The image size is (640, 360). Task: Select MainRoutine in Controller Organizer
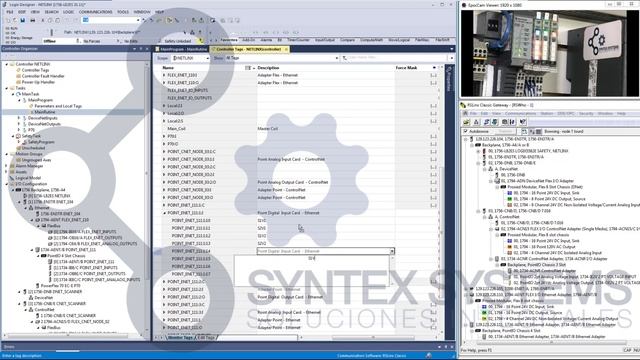[44, 112]
